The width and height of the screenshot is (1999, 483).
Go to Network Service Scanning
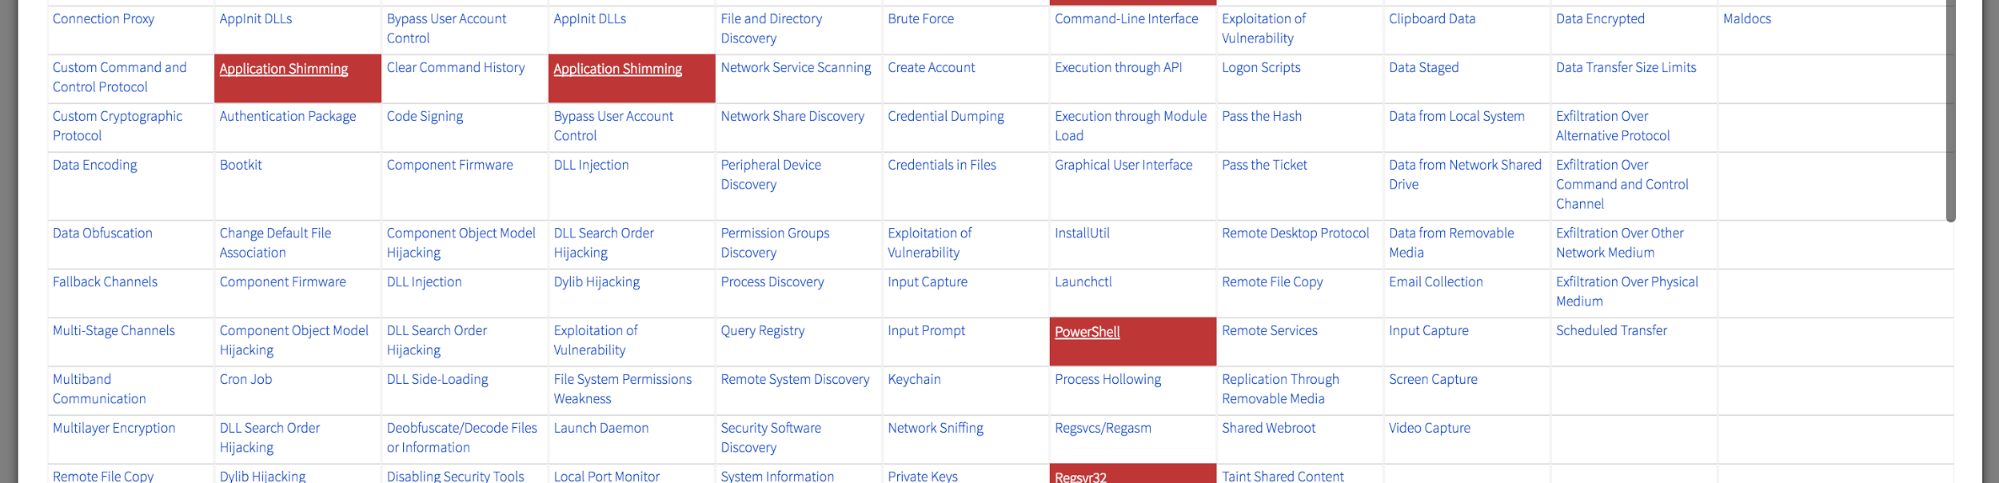coord(795,68)
